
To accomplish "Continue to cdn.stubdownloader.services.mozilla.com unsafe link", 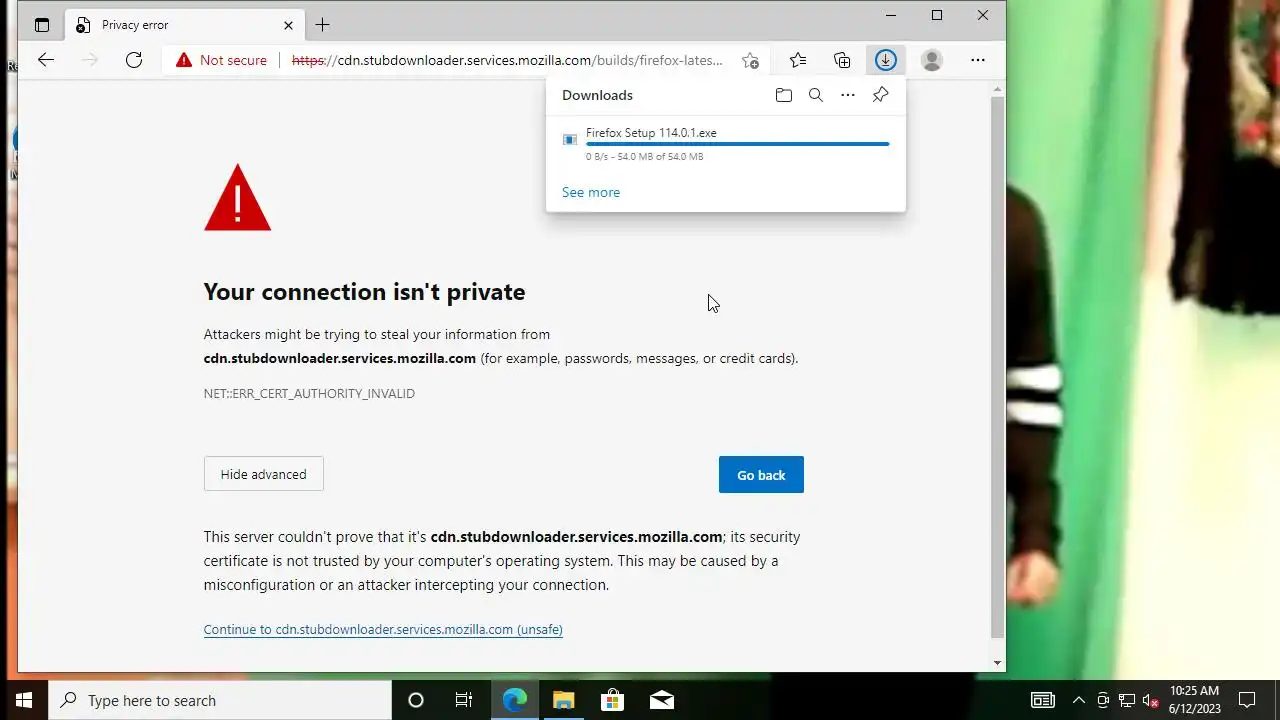I will coord(383,629).
